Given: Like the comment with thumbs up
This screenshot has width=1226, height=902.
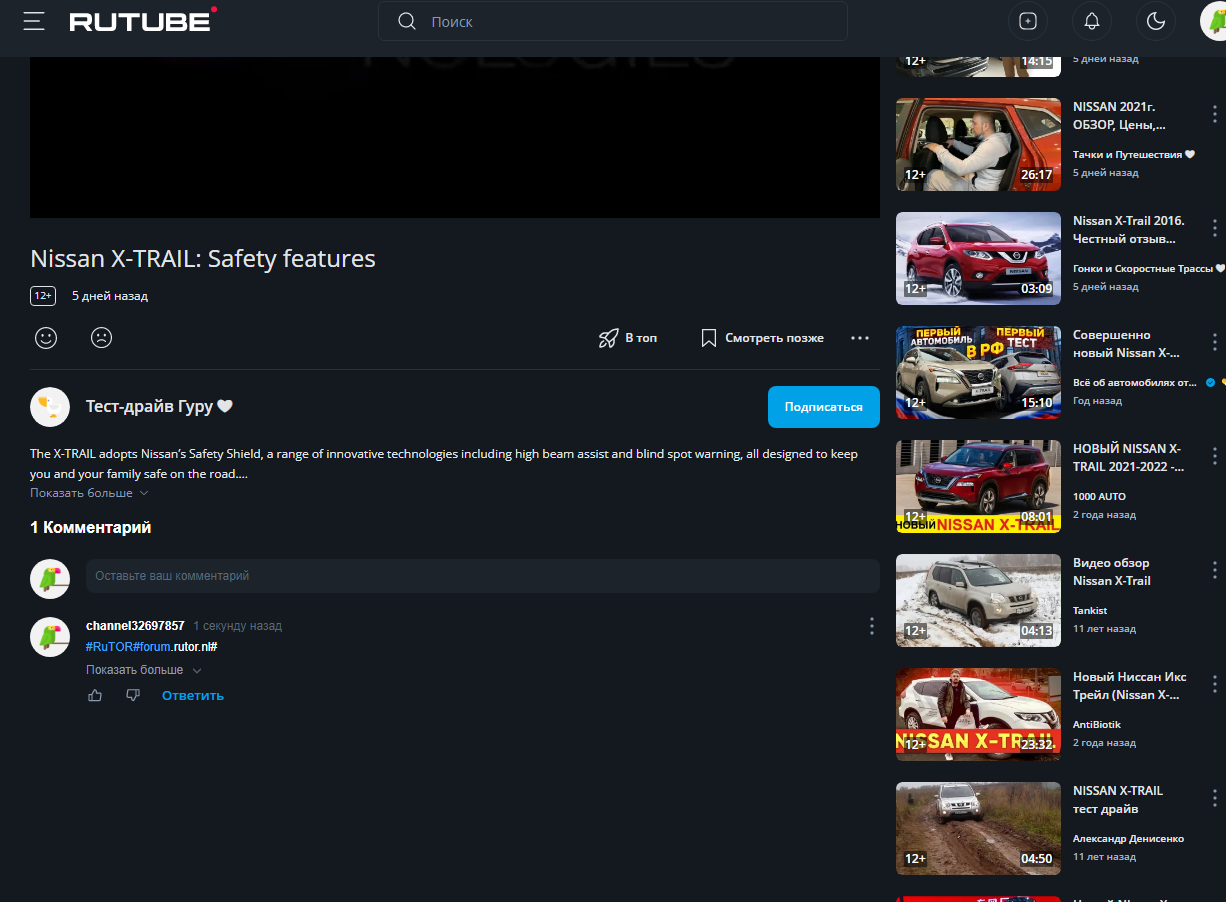Looking at the screenshot, I should click(95, 695).
